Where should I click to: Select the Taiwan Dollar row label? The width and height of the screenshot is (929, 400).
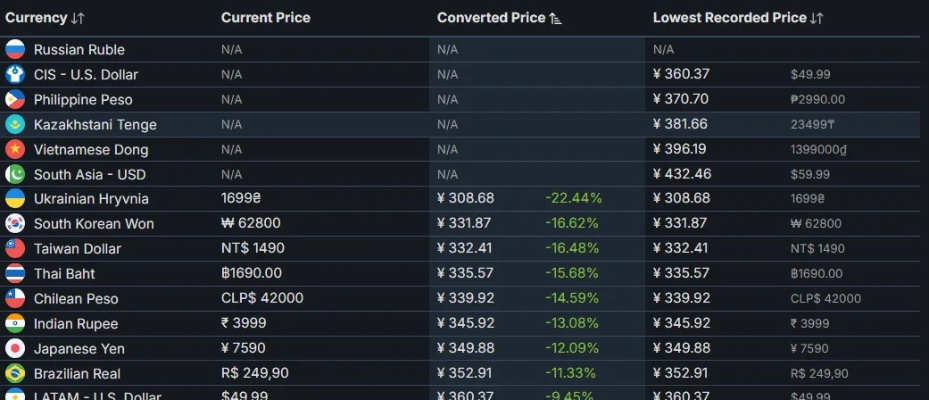point(77,249)
